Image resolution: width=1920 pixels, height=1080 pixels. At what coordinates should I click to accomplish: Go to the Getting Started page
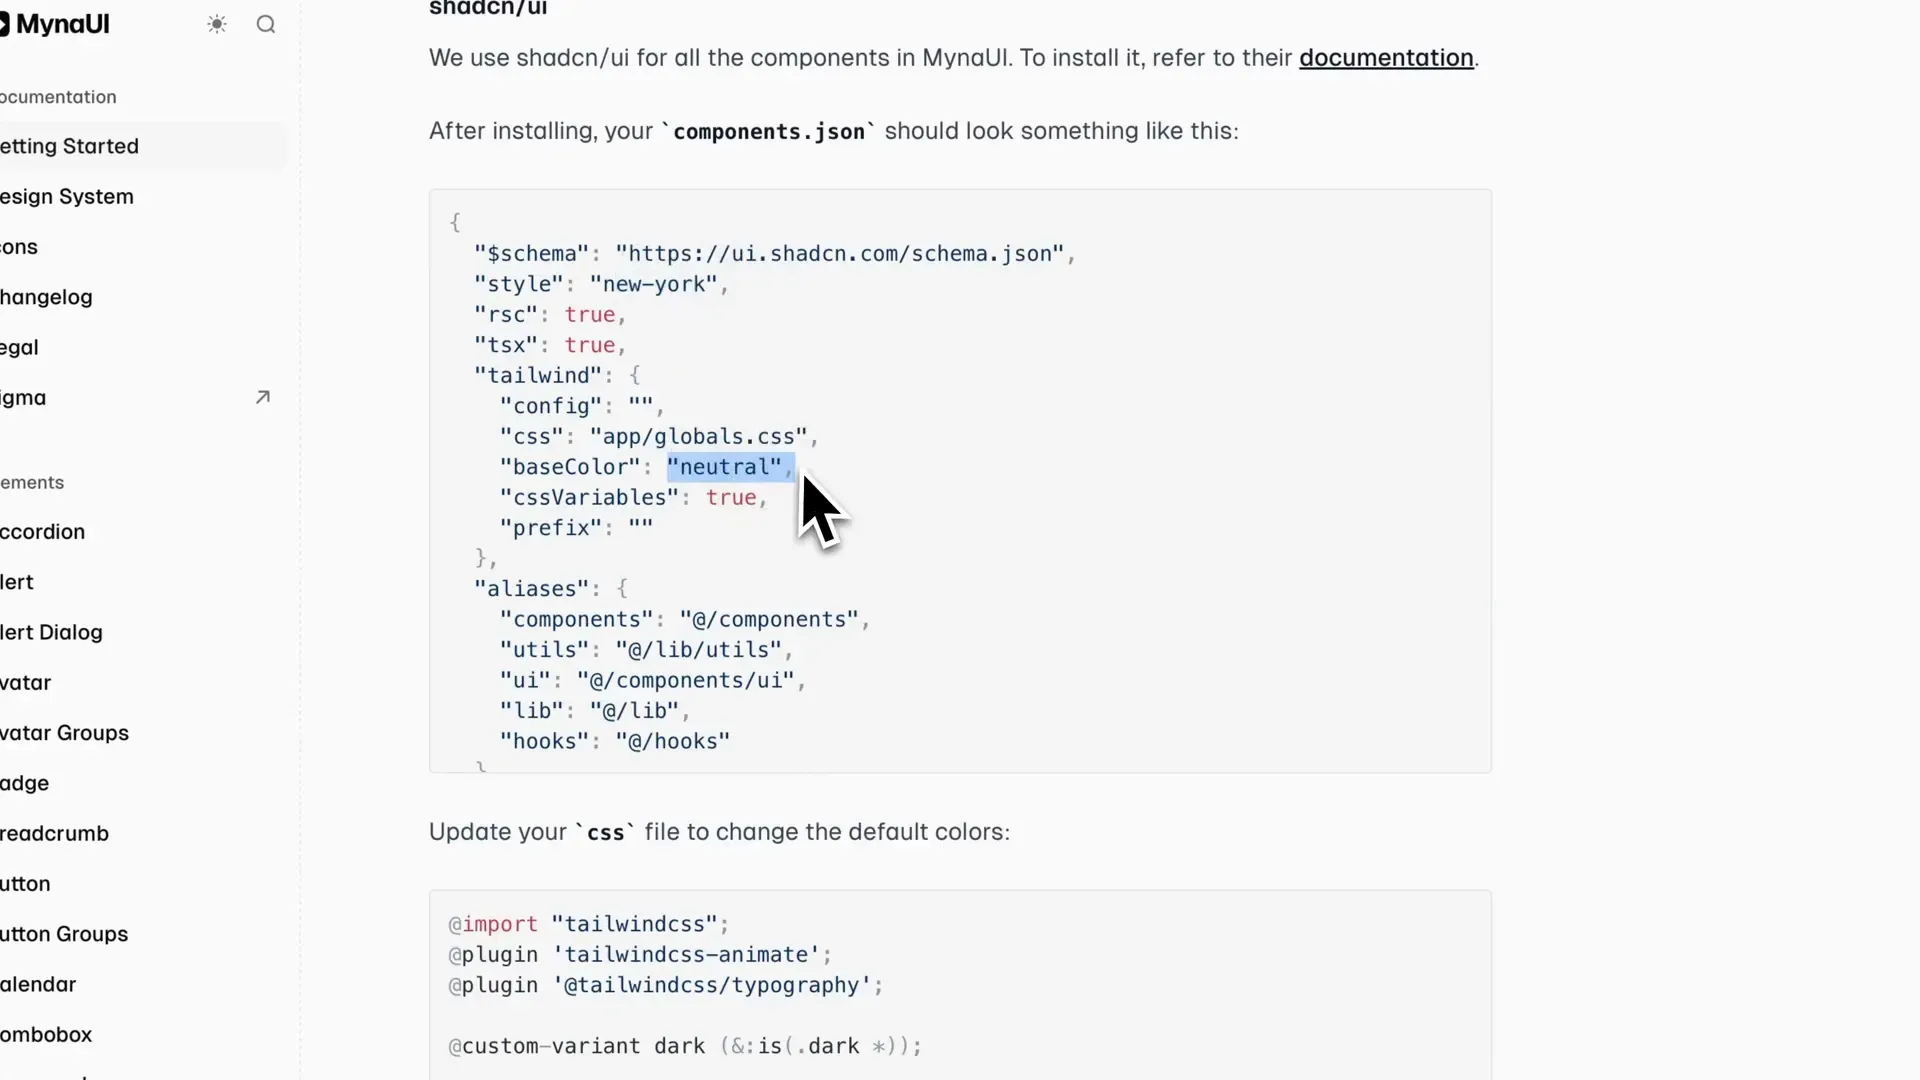(70, 147)
